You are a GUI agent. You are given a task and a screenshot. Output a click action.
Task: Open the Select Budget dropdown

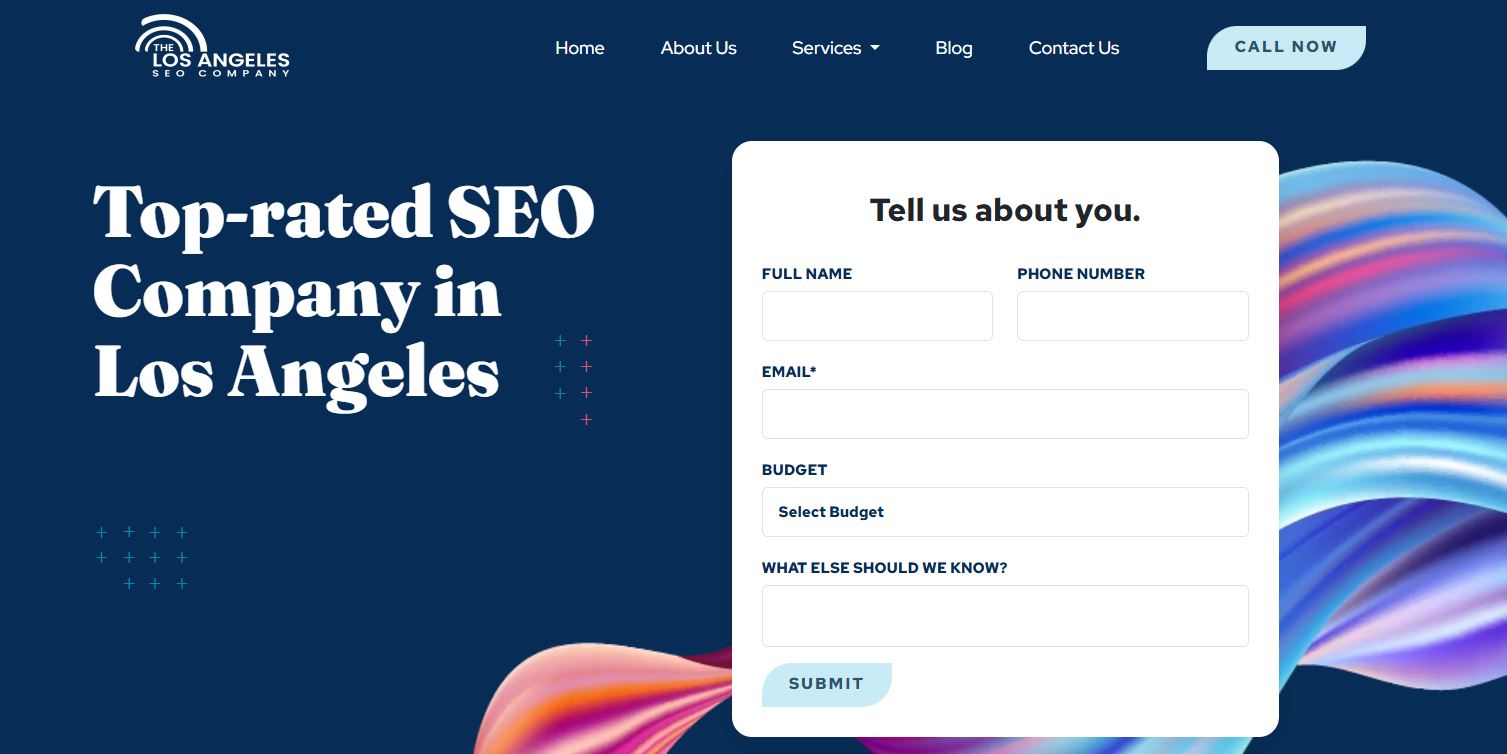1005,512
